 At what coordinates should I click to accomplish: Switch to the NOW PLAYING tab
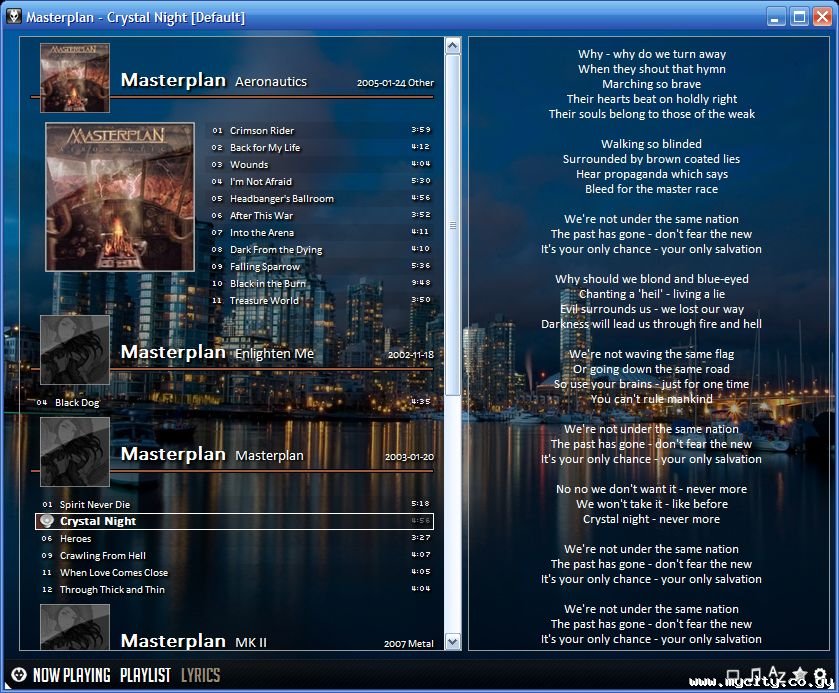point(72,675)
